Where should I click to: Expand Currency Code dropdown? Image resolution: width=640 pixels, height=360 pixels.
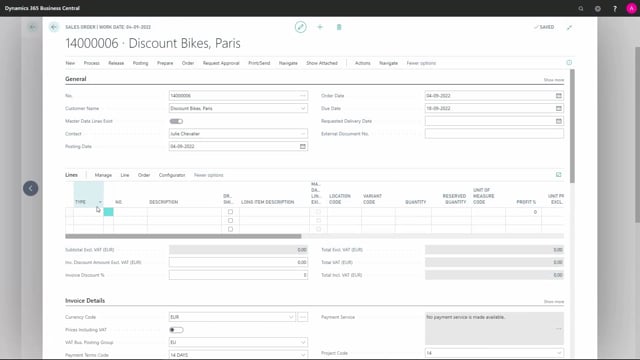[291, 317]
